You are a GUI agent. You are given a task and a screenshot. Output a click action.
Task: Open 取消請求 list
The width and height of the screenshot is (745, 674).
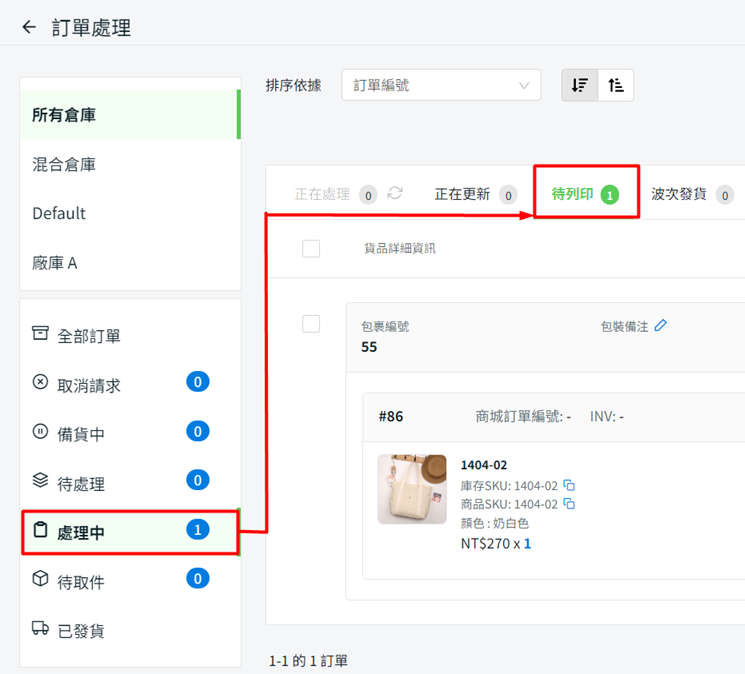[88, 384]
